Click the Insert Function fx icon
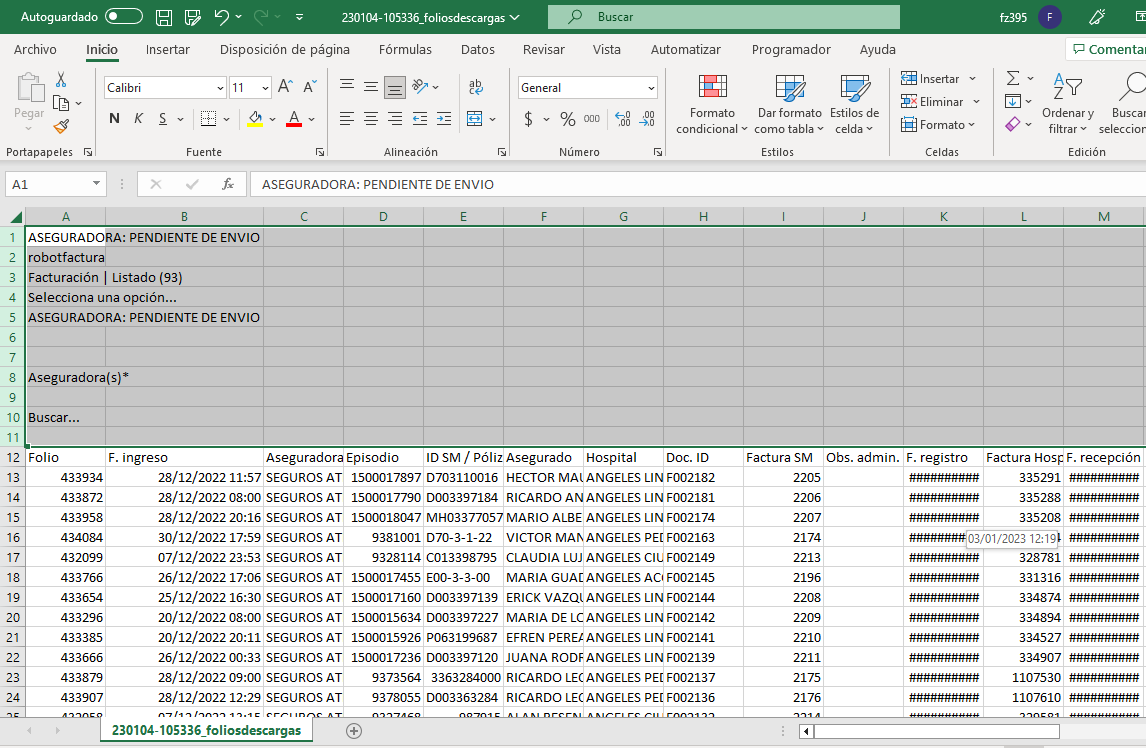1146x748 pixels. 228,184
